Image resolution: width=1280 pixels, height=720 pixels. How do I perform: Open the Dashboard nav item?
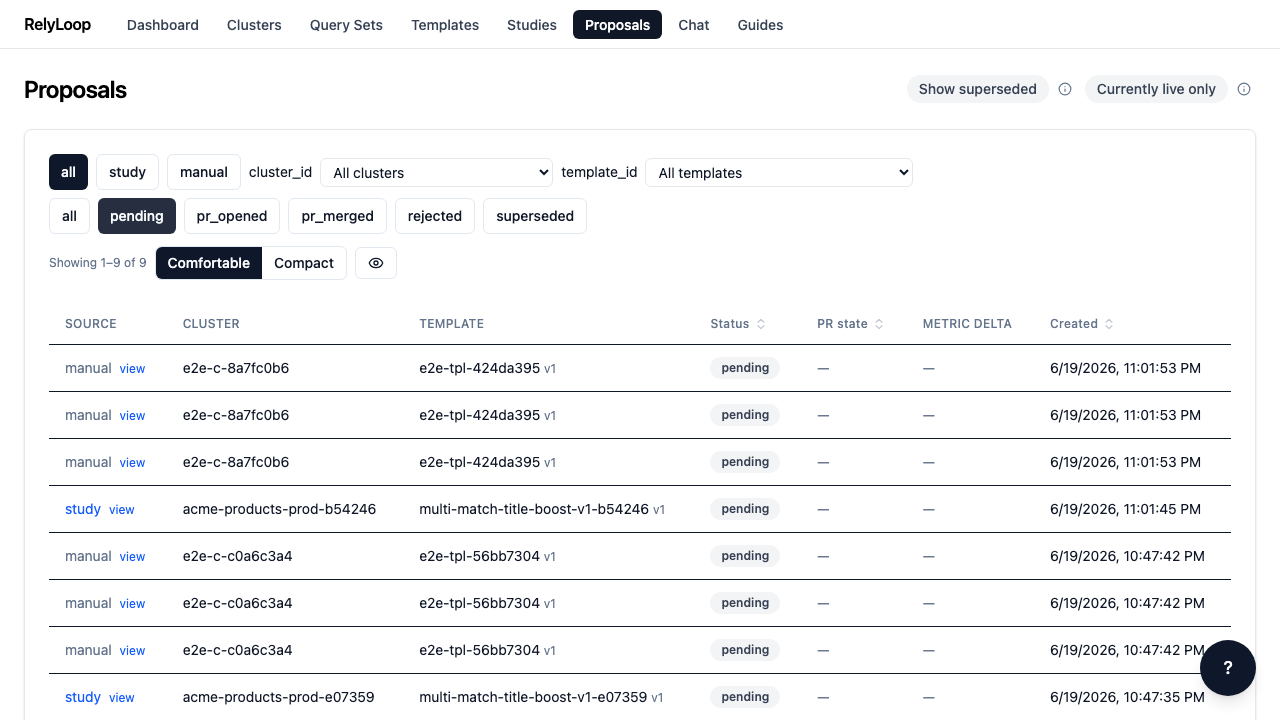click(163, 25)
